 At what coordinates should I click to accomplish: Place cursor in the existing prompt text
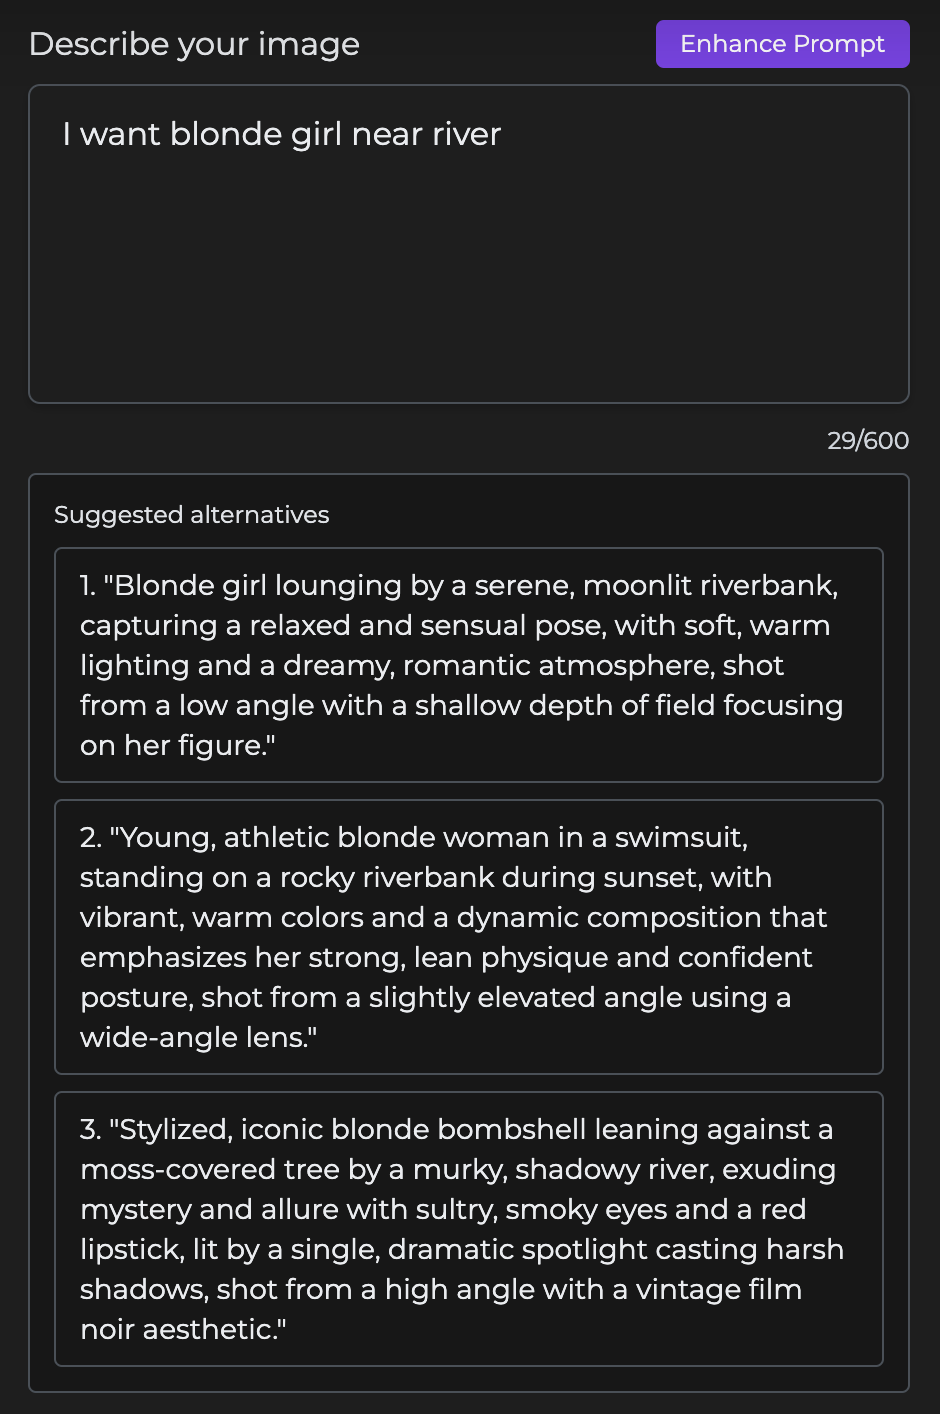[282, 133]
